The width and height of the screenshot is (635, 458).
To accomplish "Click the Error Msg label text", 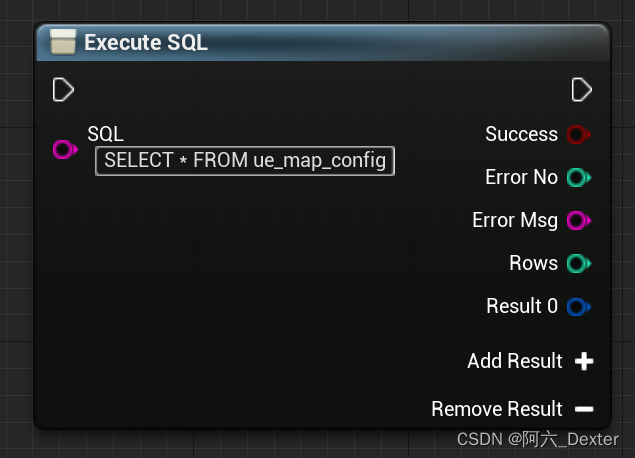I will (514, 220).
